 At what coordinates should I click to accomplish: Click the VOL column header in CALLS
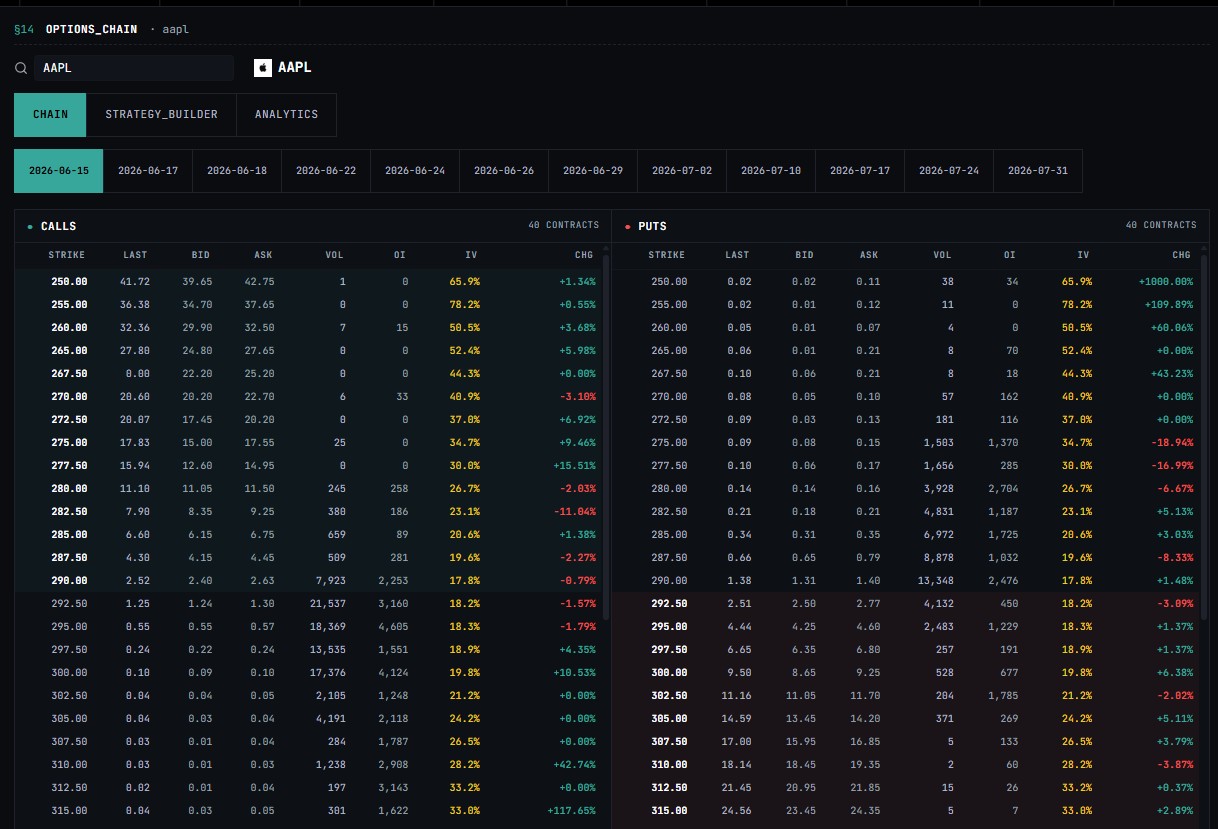(334, 255)
